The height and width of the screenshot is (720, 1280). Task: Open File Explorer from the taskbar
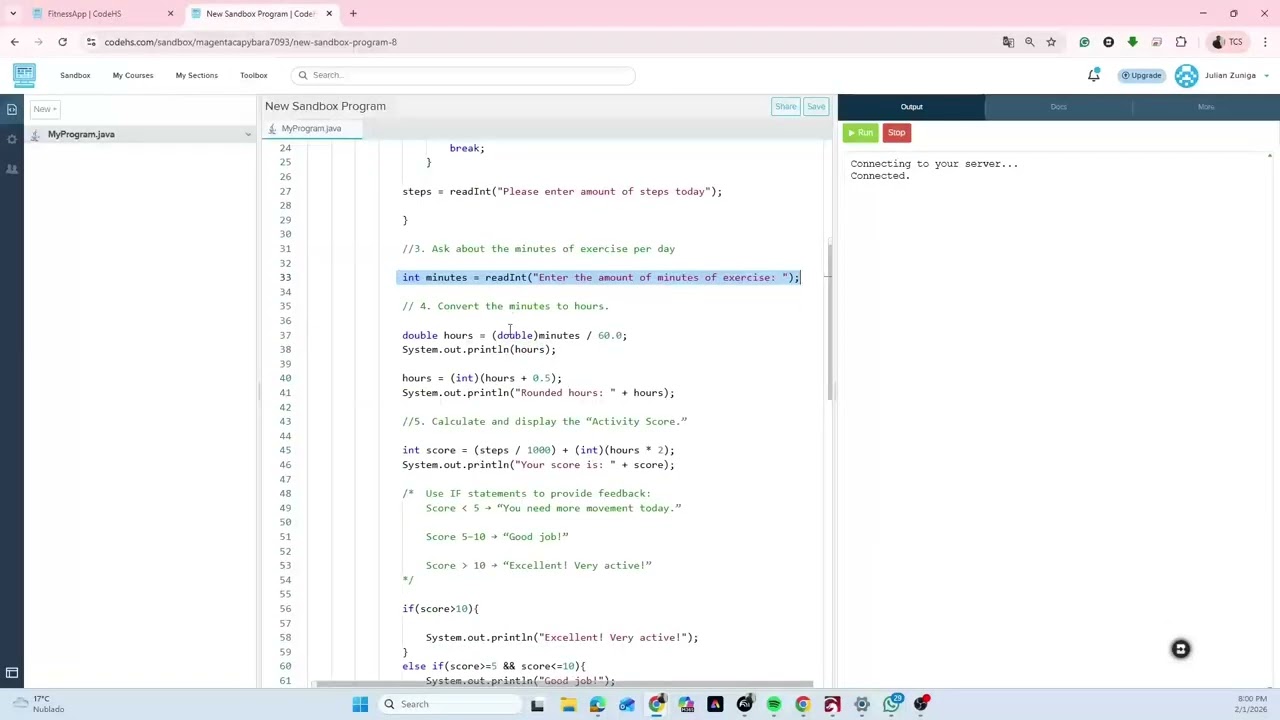tap(568, 704)
